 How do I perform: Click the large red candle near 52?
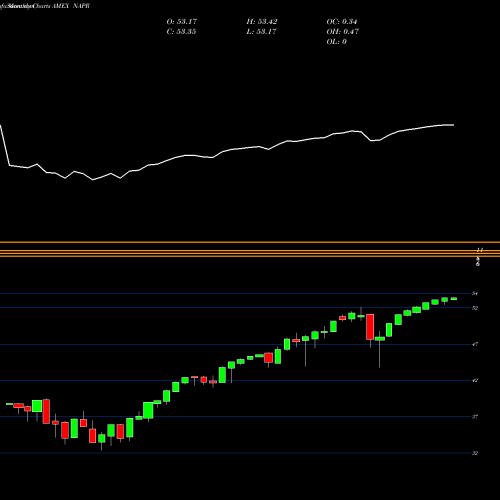370,327
